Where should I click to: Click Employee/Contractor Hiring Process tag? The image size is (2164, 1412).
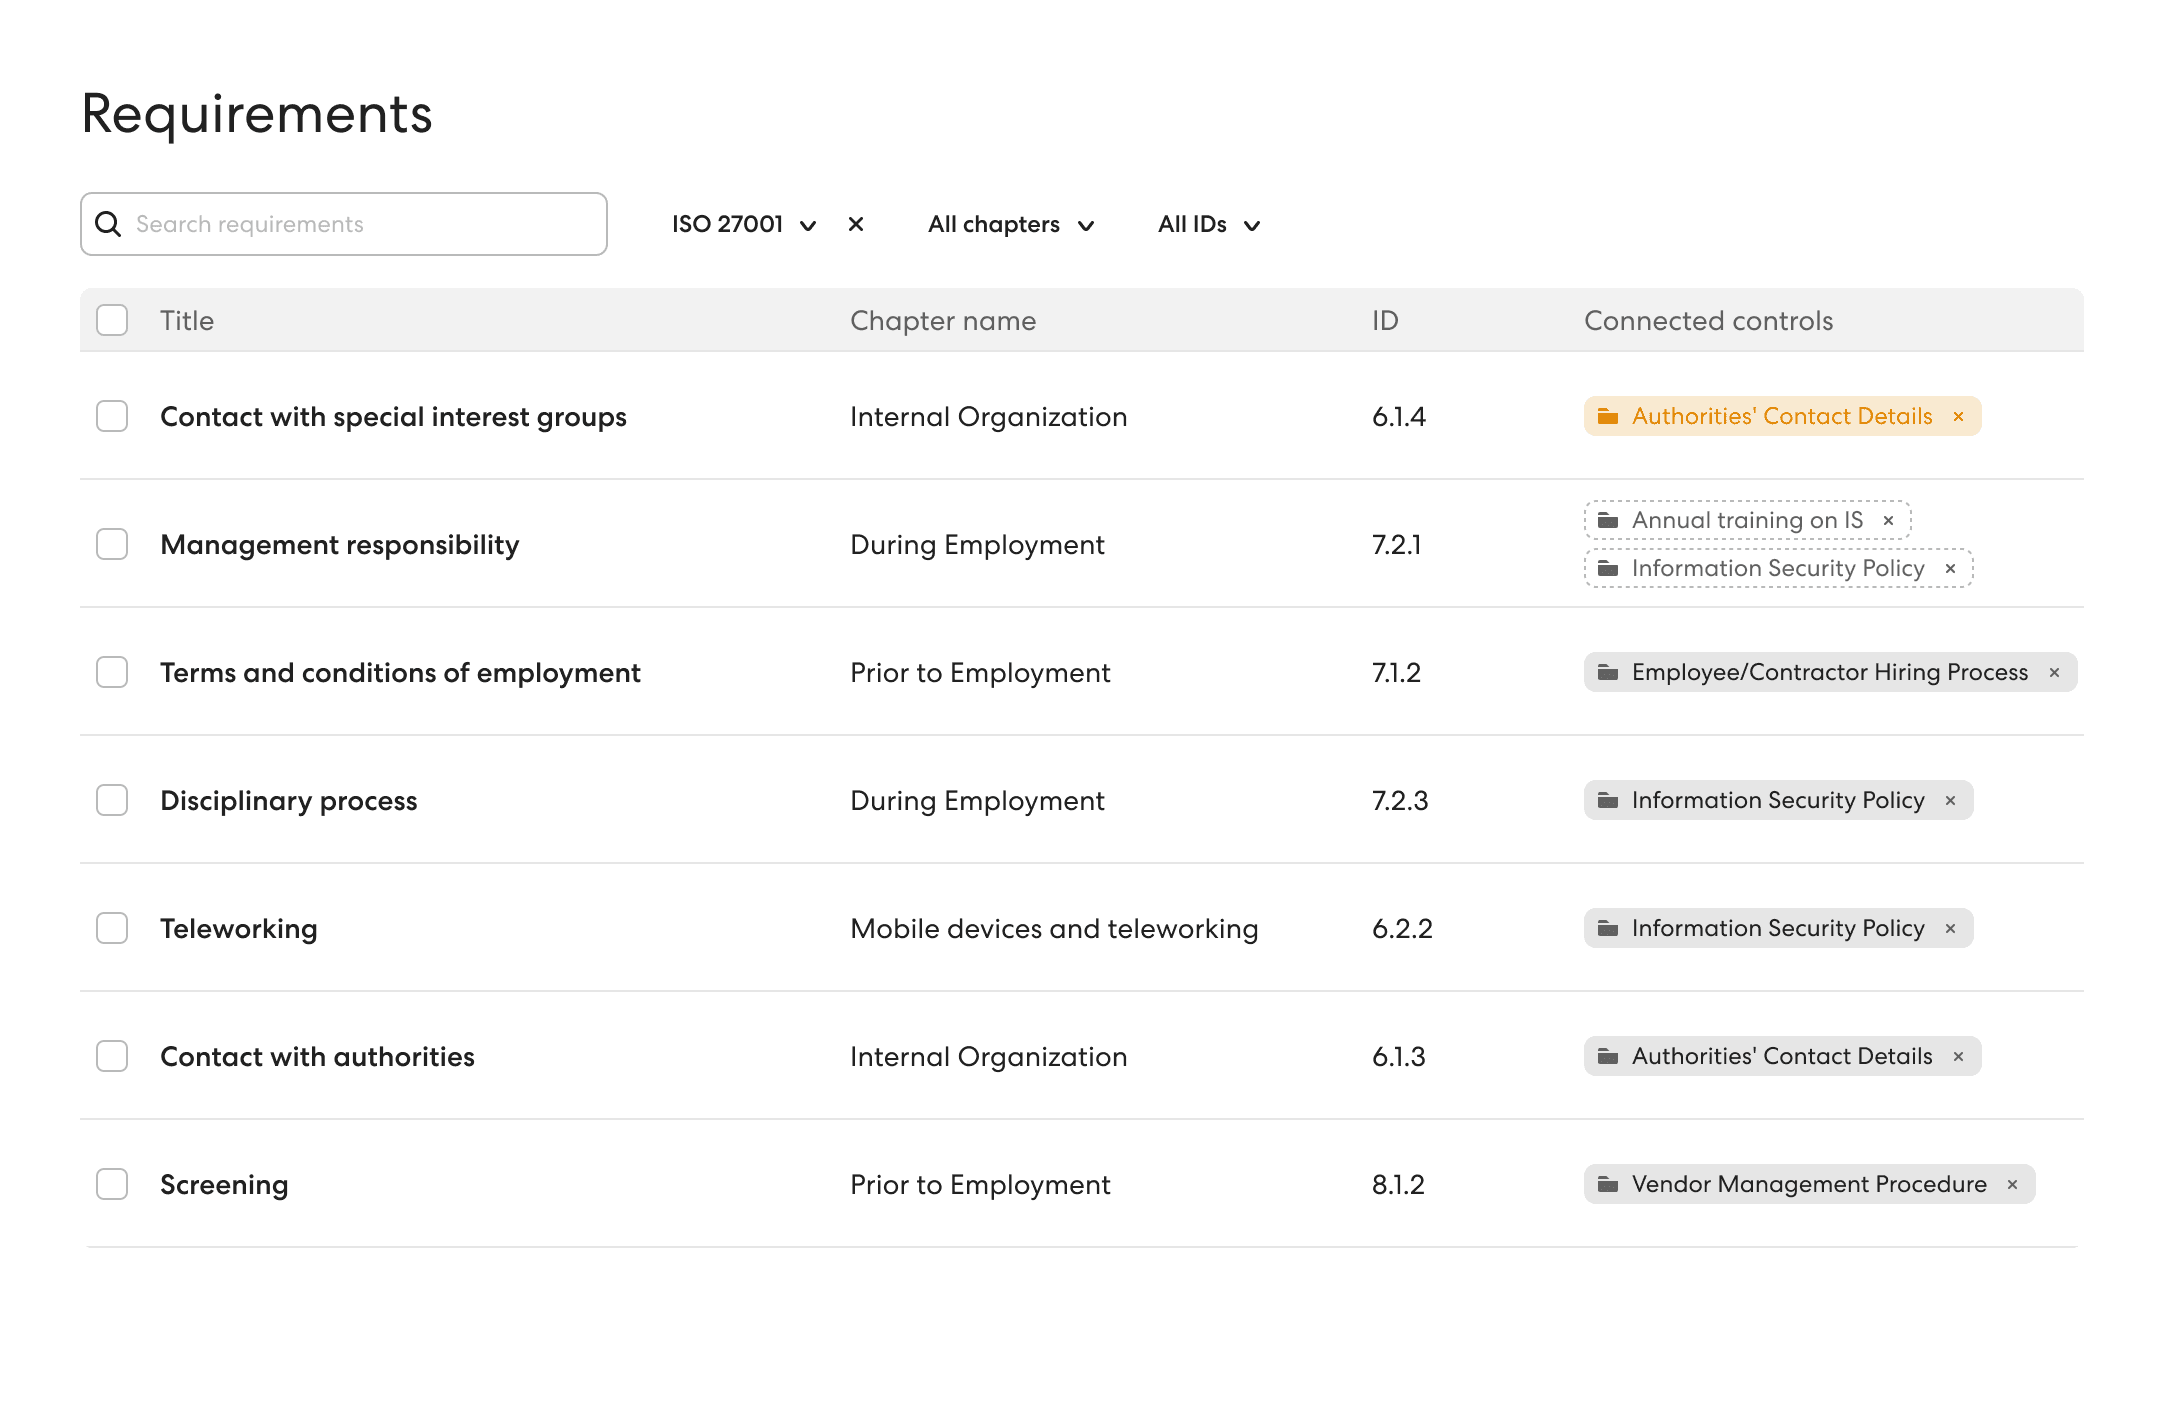1830,672
